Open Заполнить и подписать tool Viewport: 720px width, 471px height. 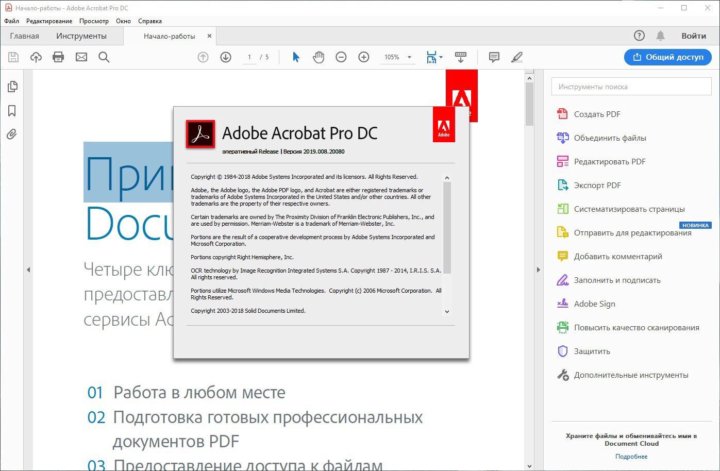click(x=608, y=280)
